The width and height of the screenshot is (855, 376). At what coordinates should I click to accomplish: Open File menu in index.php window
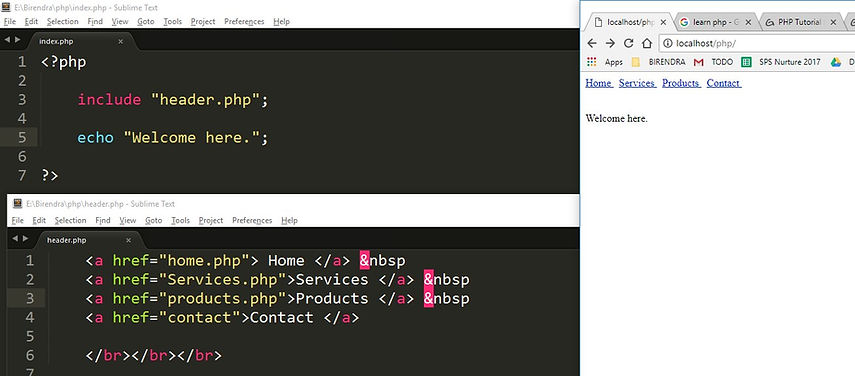[10, 22]
